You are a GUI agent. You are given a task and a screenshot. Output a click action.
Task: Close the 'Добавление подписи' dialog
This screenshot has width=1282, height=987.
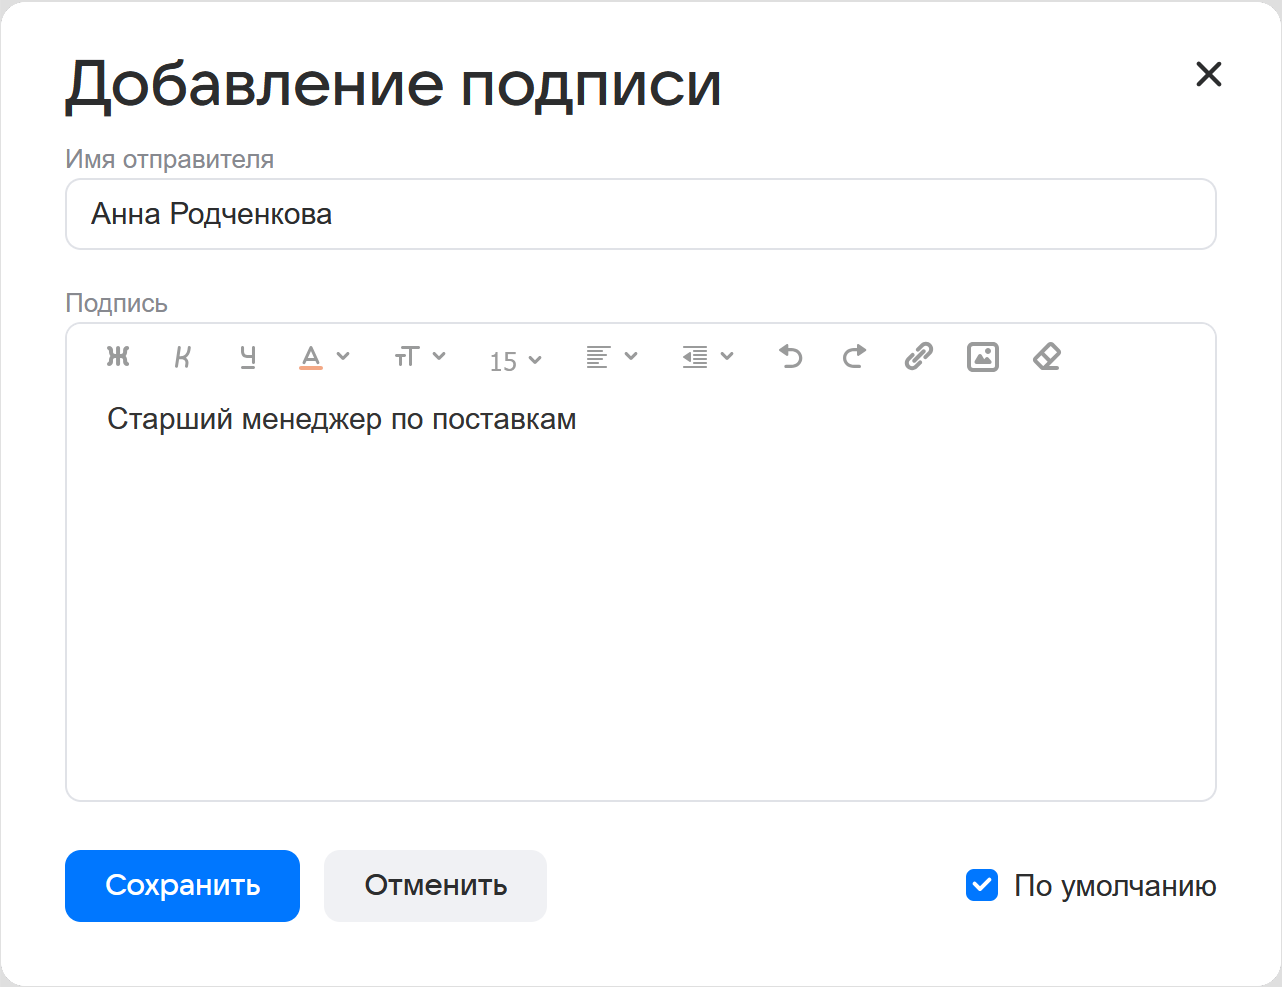[x=1208, y=74]
